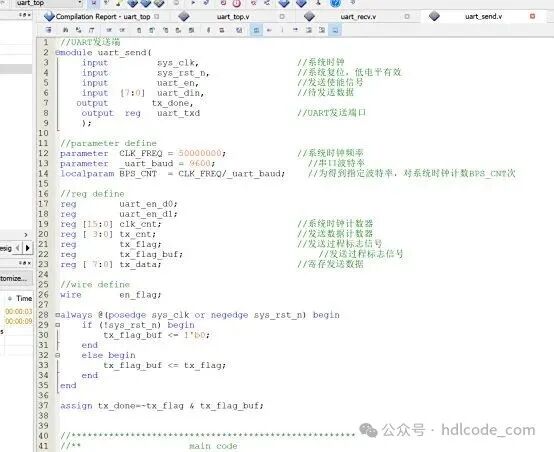Click line number 12 in the gutter

click(x=43, y=153)
